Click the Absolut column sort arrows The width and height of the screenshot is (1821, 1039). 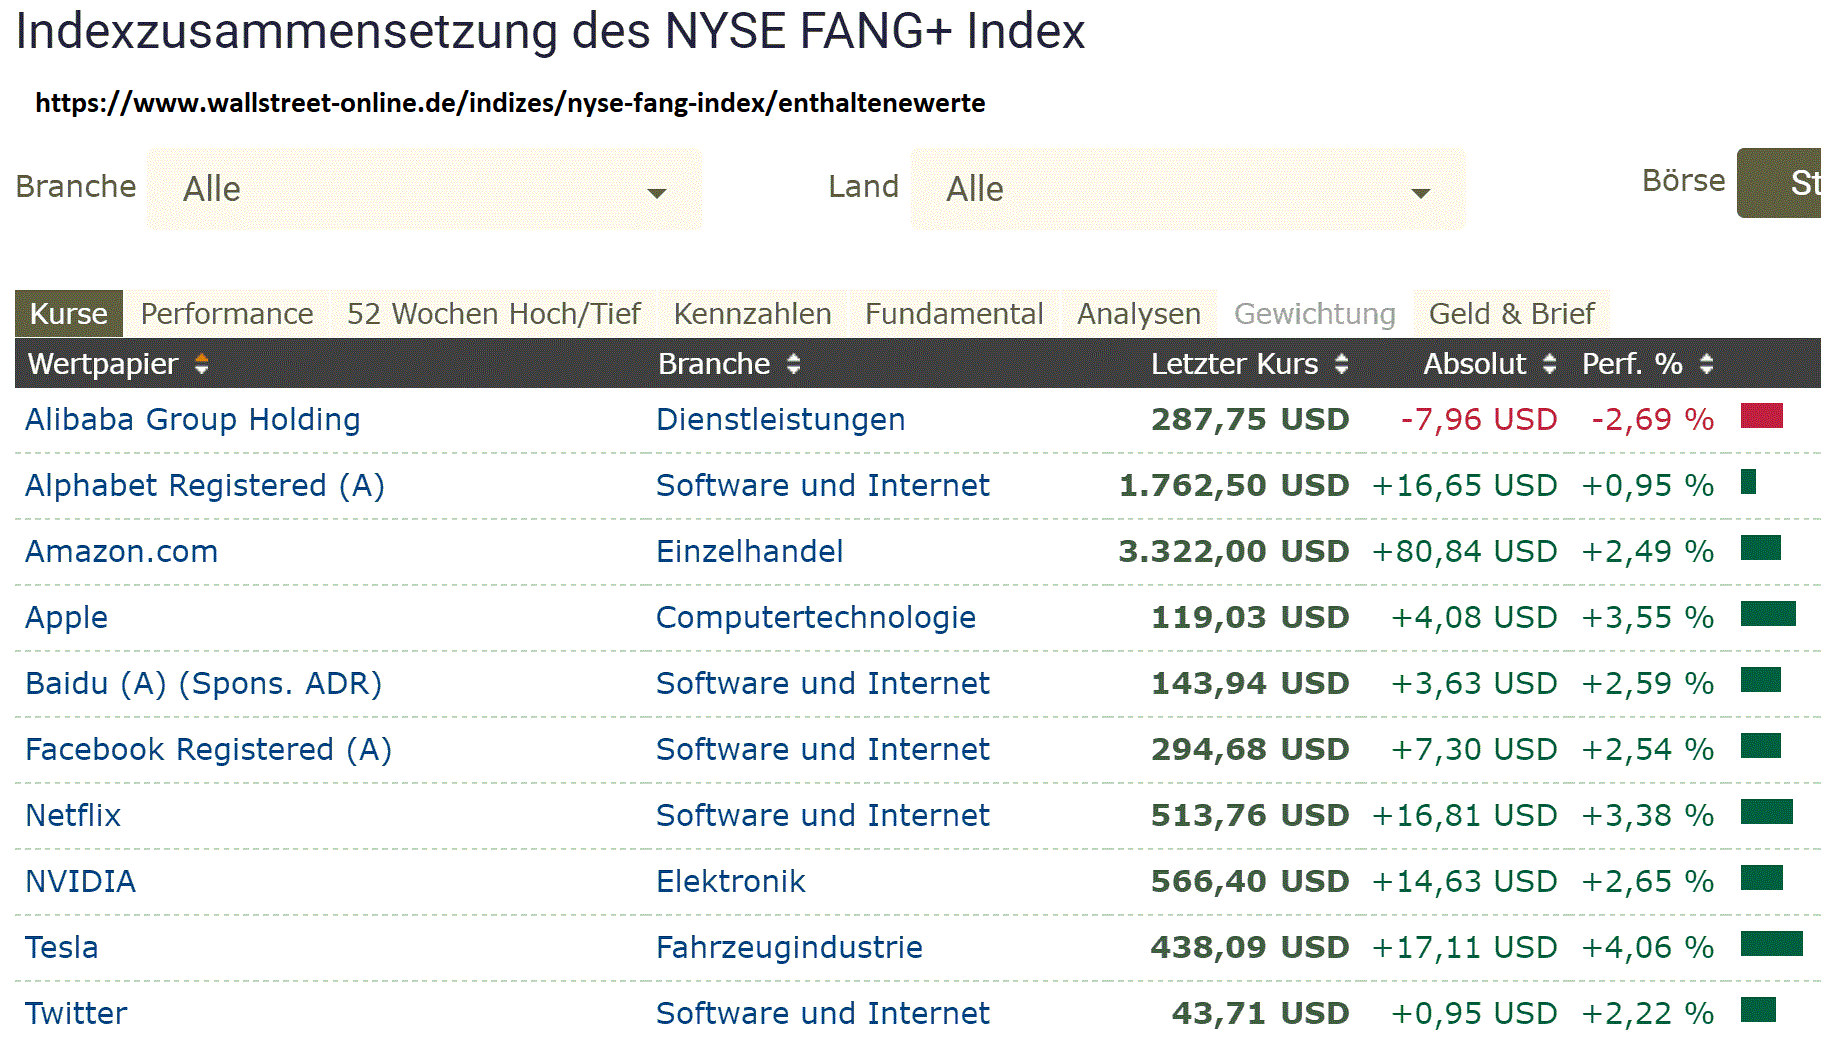(x=1549, y=364)
